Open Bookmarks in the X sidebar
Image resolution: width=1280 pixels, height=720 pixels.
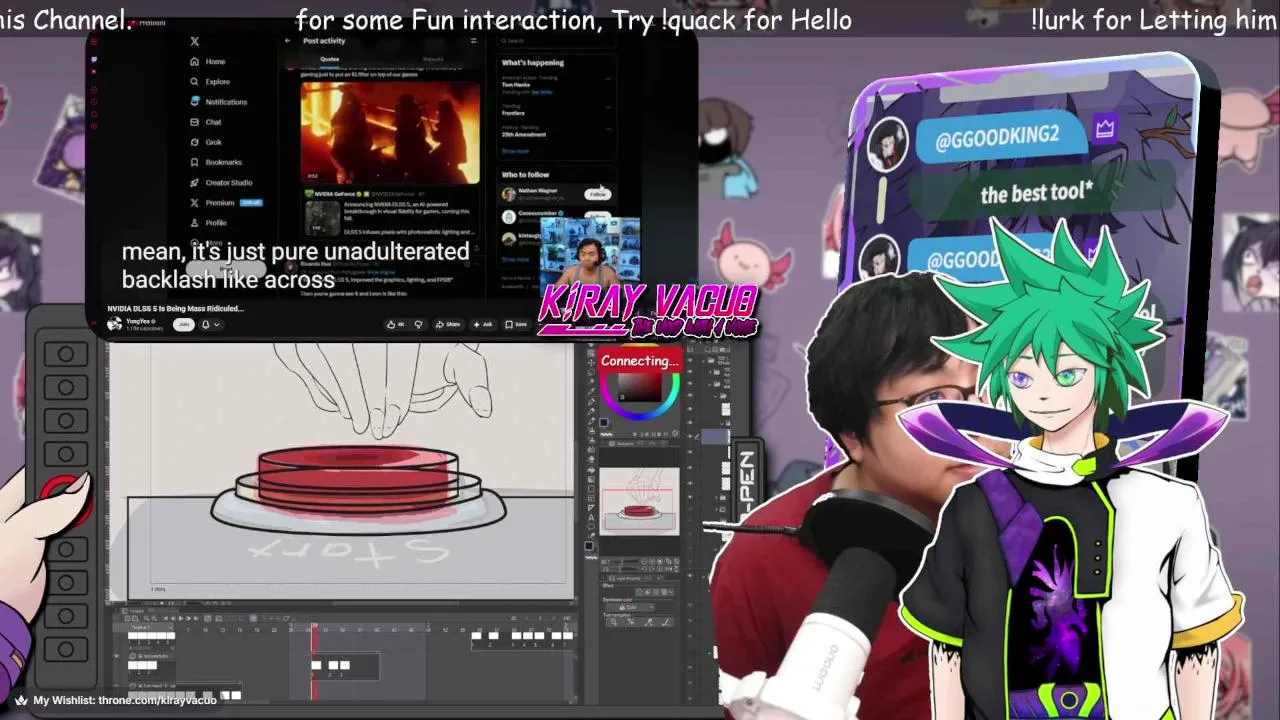tap(216, 162)
